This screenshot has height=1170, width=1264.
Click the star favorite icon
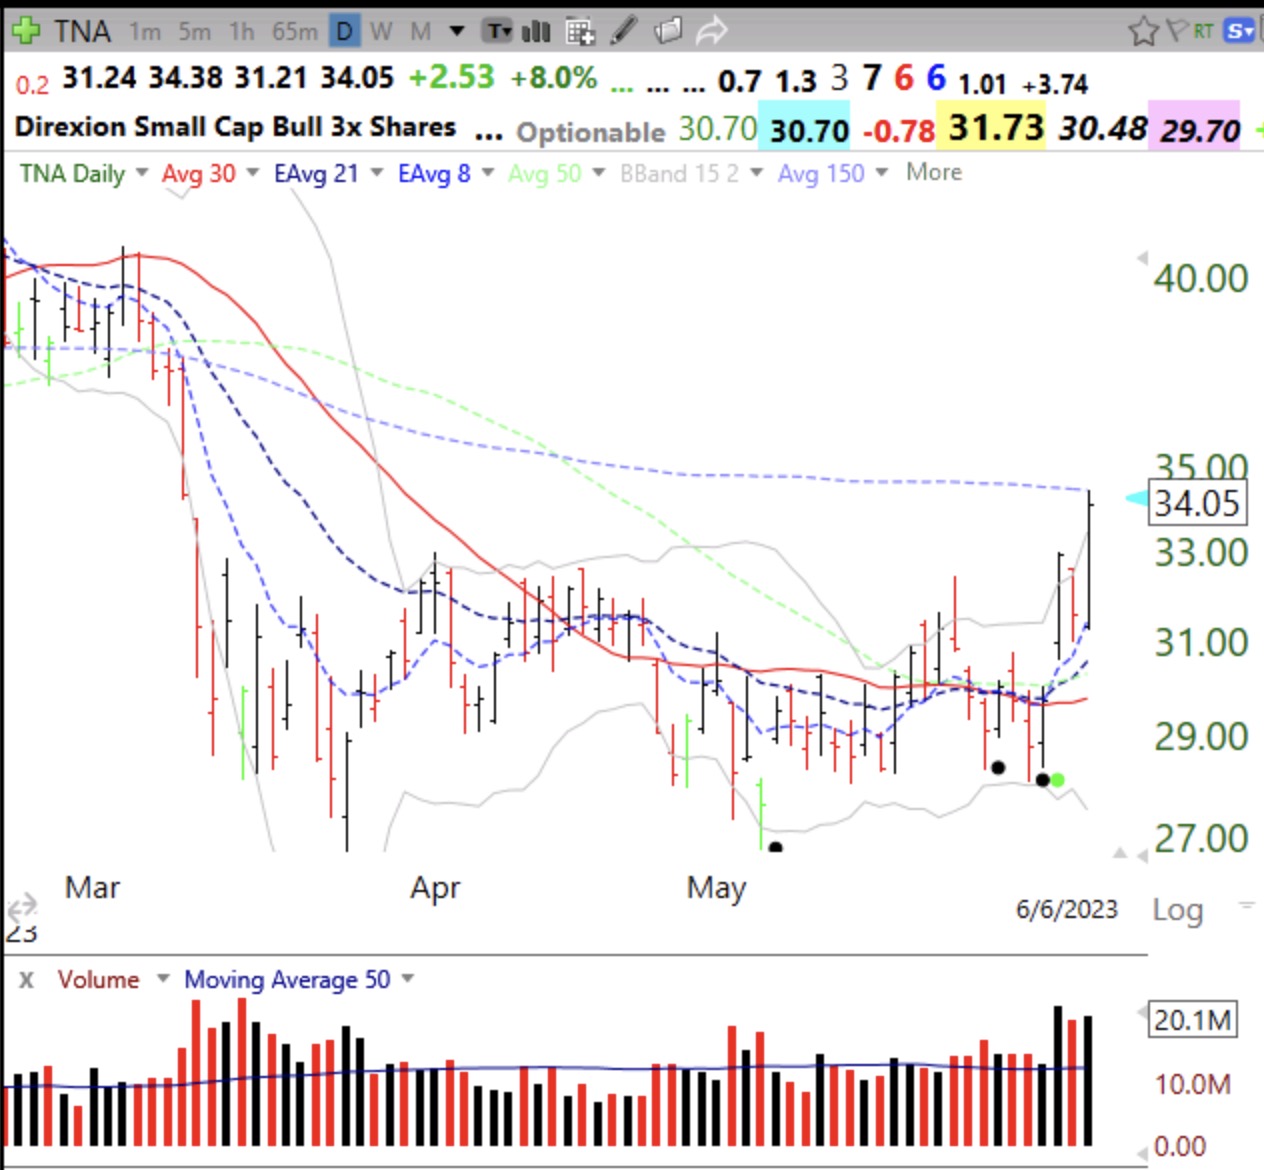[x=1142, y=32]
